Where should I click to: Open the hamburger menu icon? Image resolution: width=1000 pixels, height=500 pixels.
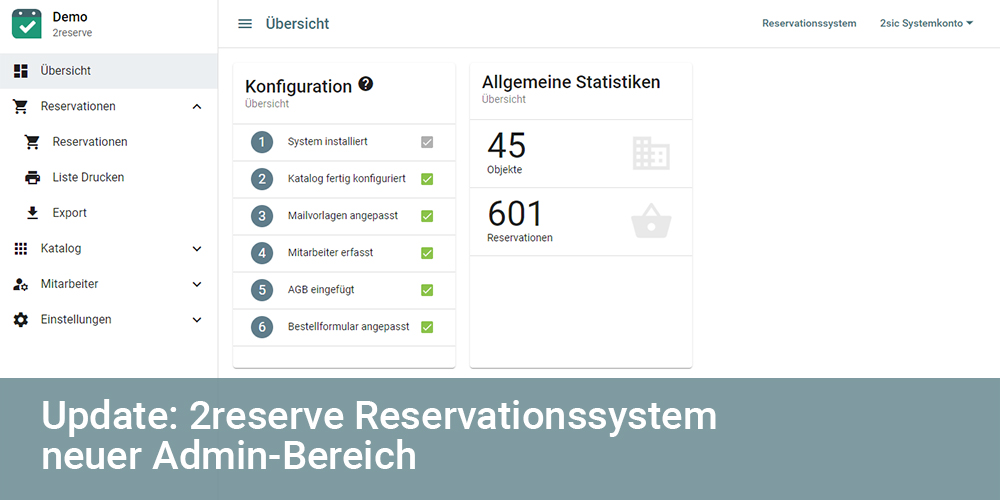[245, 24]
